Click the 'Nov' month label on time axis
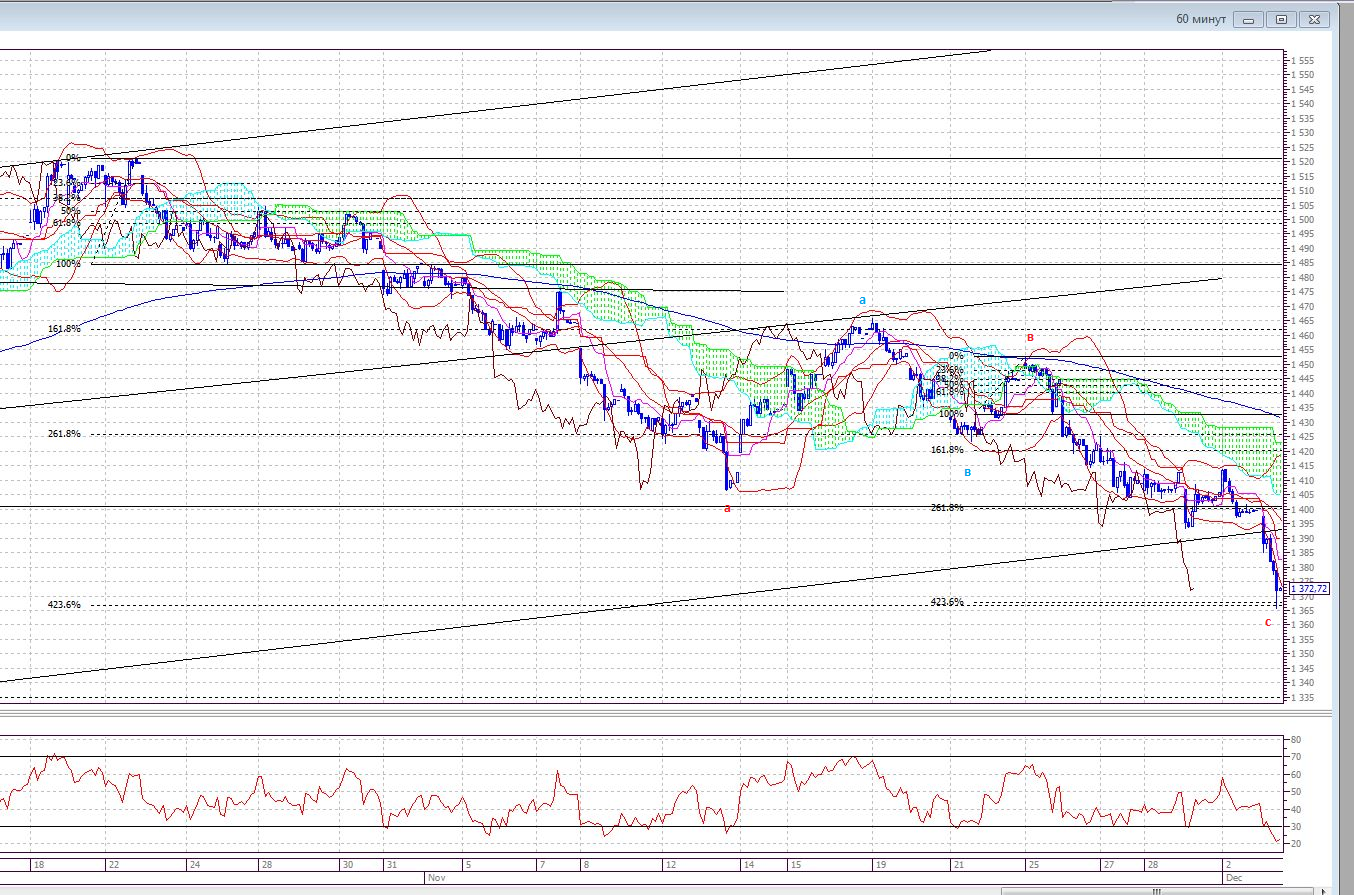This screenshot has width=1354, height=895. [436, 877]
